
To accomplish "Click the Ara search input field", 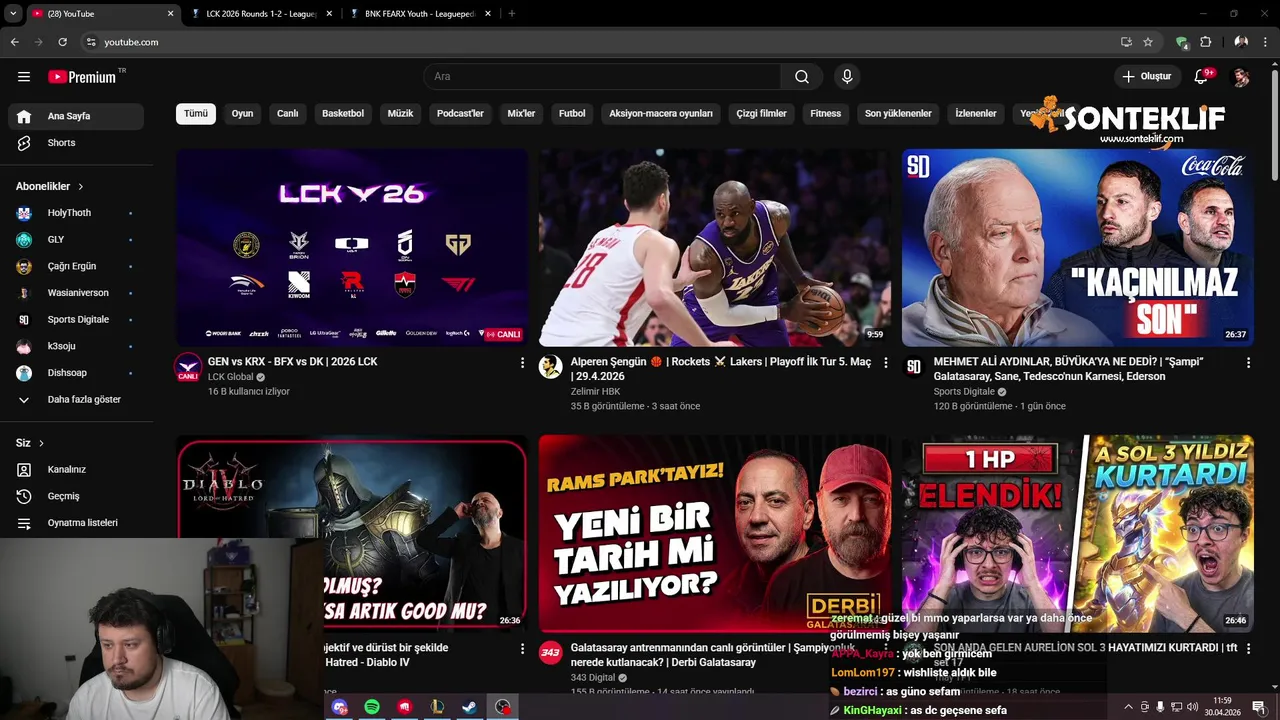I will (x=602, y=77).
